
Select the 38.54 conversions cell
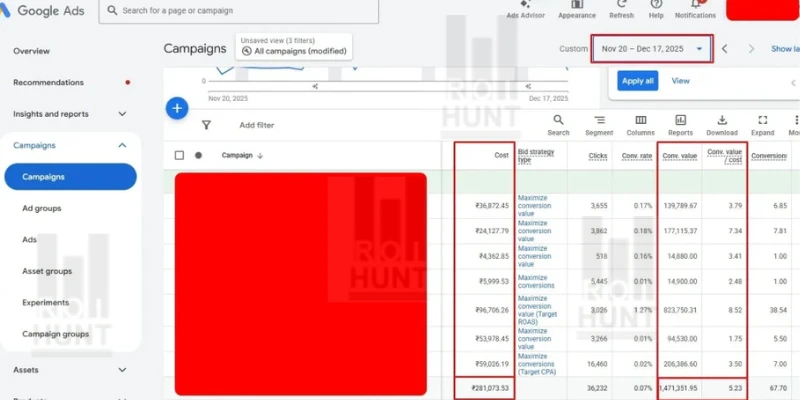pyautogui.click(x=777, y=310)
